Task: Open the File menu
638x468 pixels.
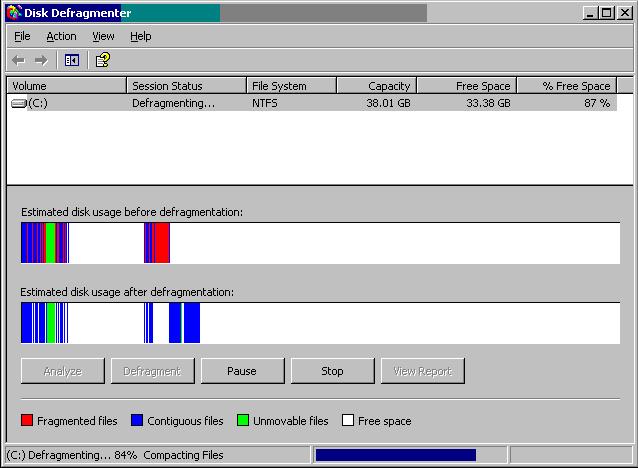Action: point(22,36)
